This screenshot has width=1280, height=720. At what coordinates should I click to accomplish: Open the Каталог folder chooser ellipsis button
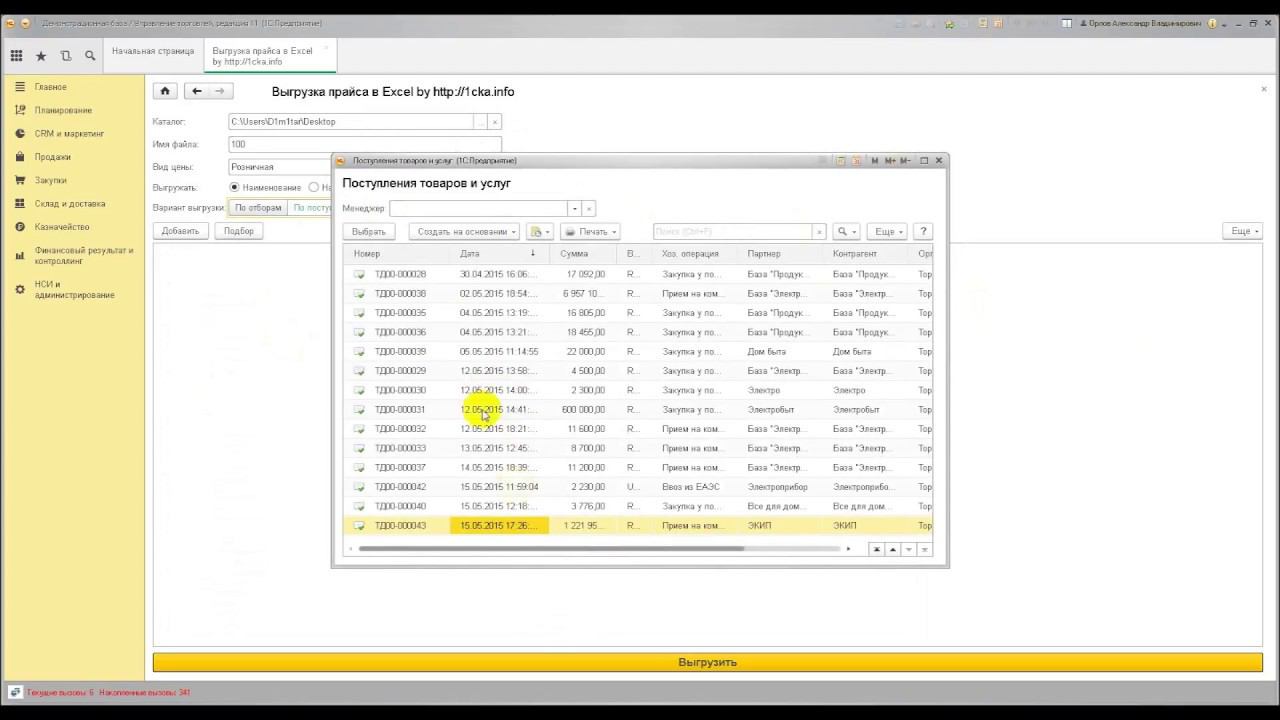[480, 121]
